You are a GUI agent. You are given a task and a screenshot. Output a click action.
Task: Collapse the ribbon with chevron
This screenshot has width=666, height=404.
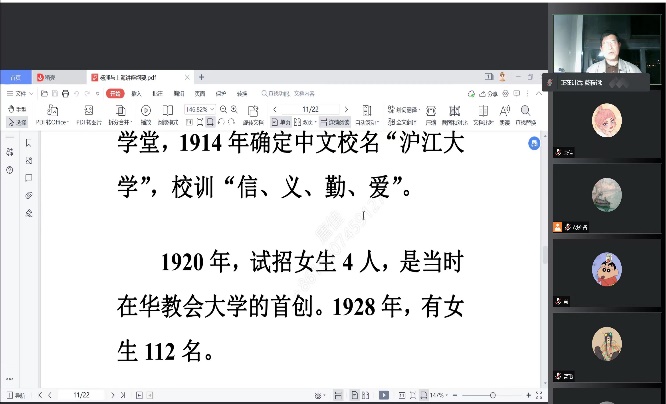point(539,93)
